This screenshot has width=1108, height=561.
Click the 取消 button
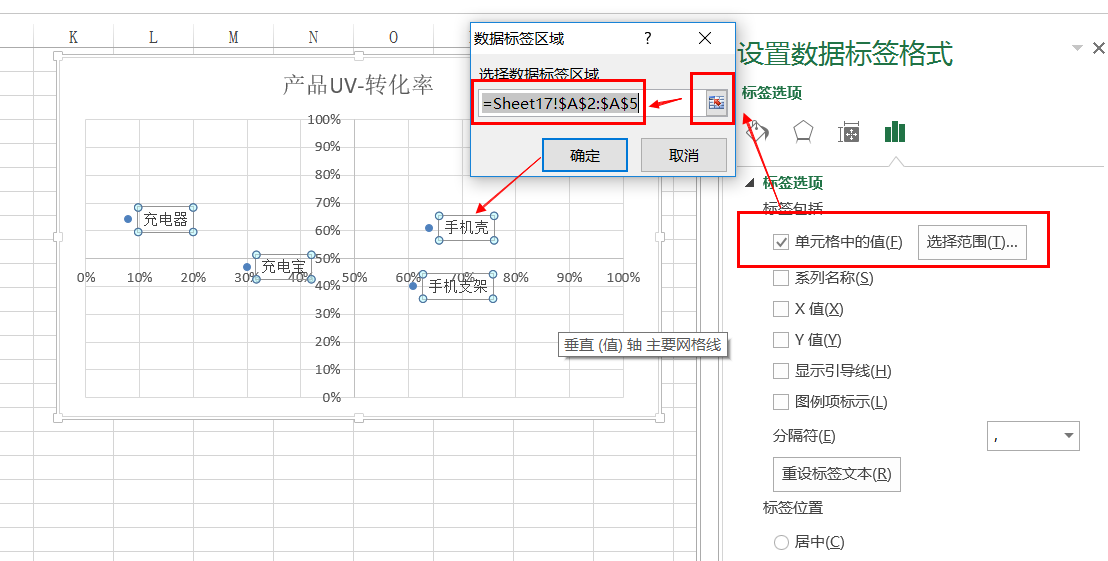683,155
